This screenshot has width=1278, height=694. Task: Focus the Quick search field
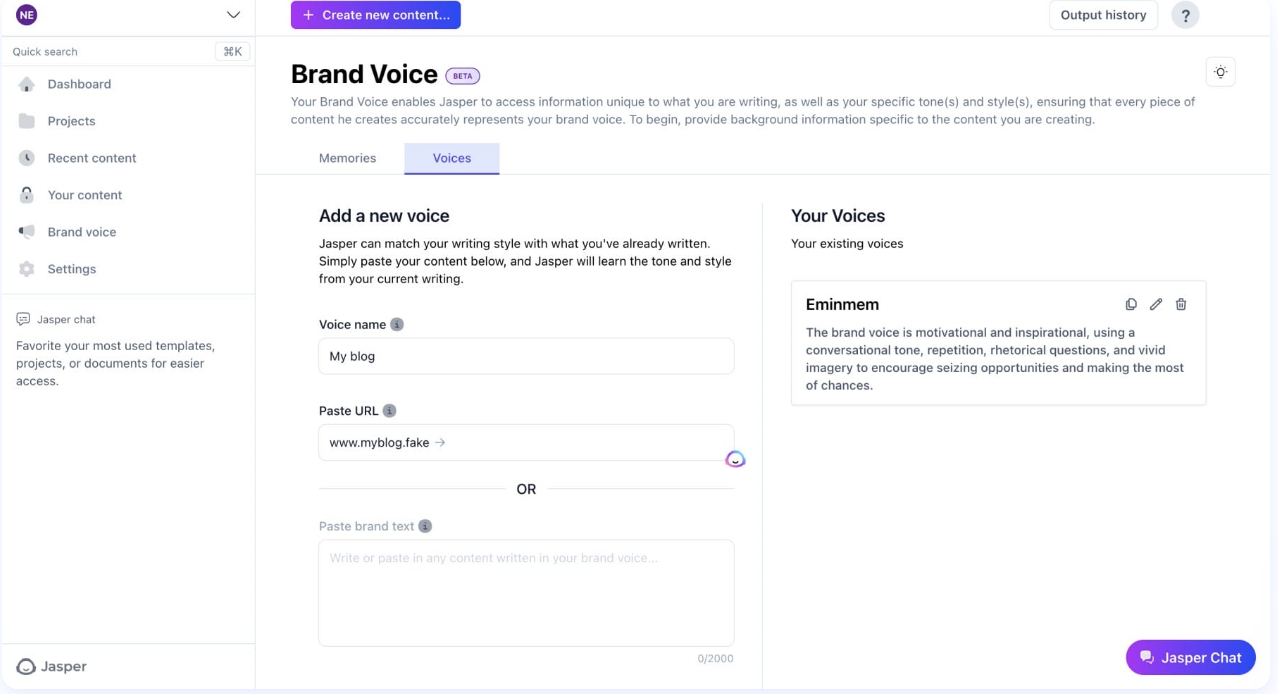pyautogui.click(x=127, y=52)
